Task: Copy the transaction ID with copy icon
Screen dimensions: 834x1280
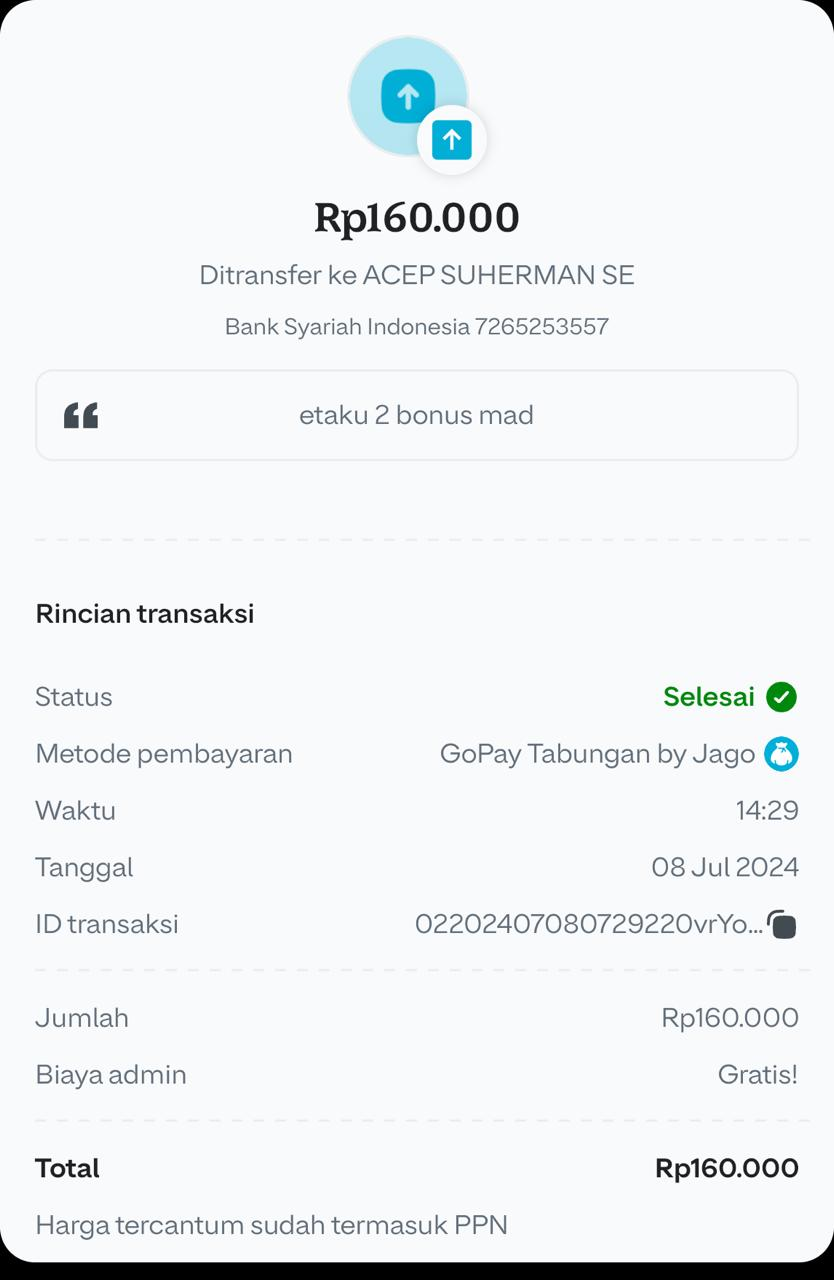Action: pos(782,924)
